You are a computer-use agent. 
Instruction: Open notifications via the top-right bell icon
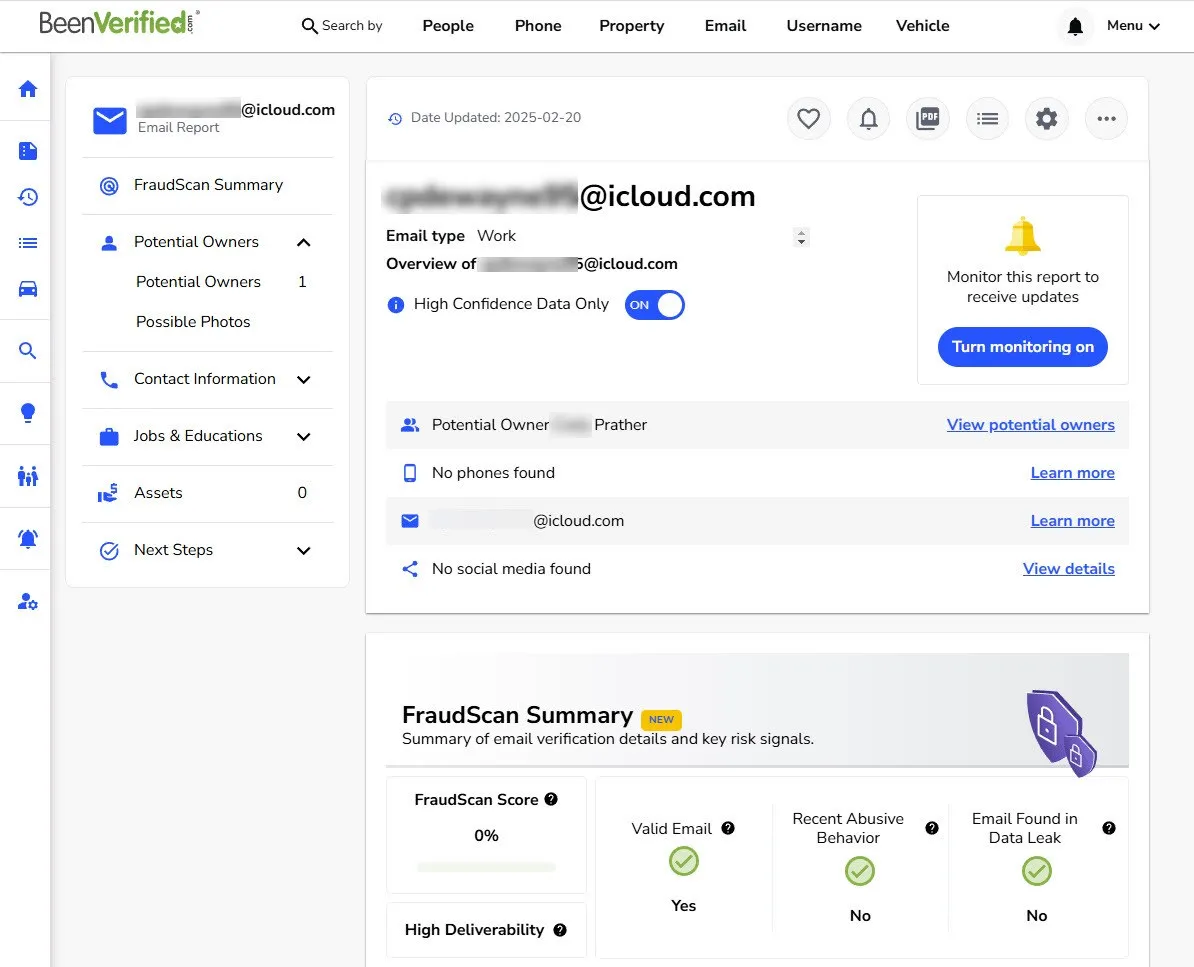[x=1075, y=27]
